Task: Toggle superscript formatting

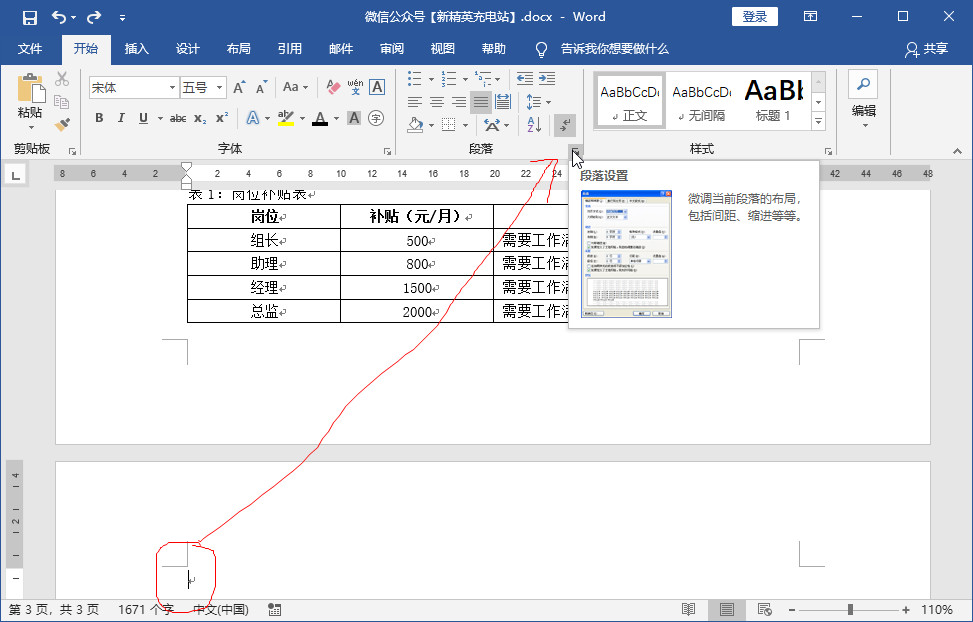Action: (222, 118)
